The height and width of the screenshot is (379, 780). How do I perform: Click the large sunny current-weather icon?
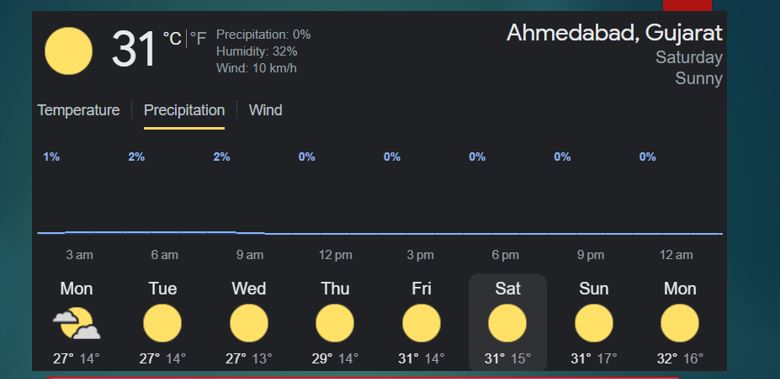pyautogui.click(x=69, y=51)
